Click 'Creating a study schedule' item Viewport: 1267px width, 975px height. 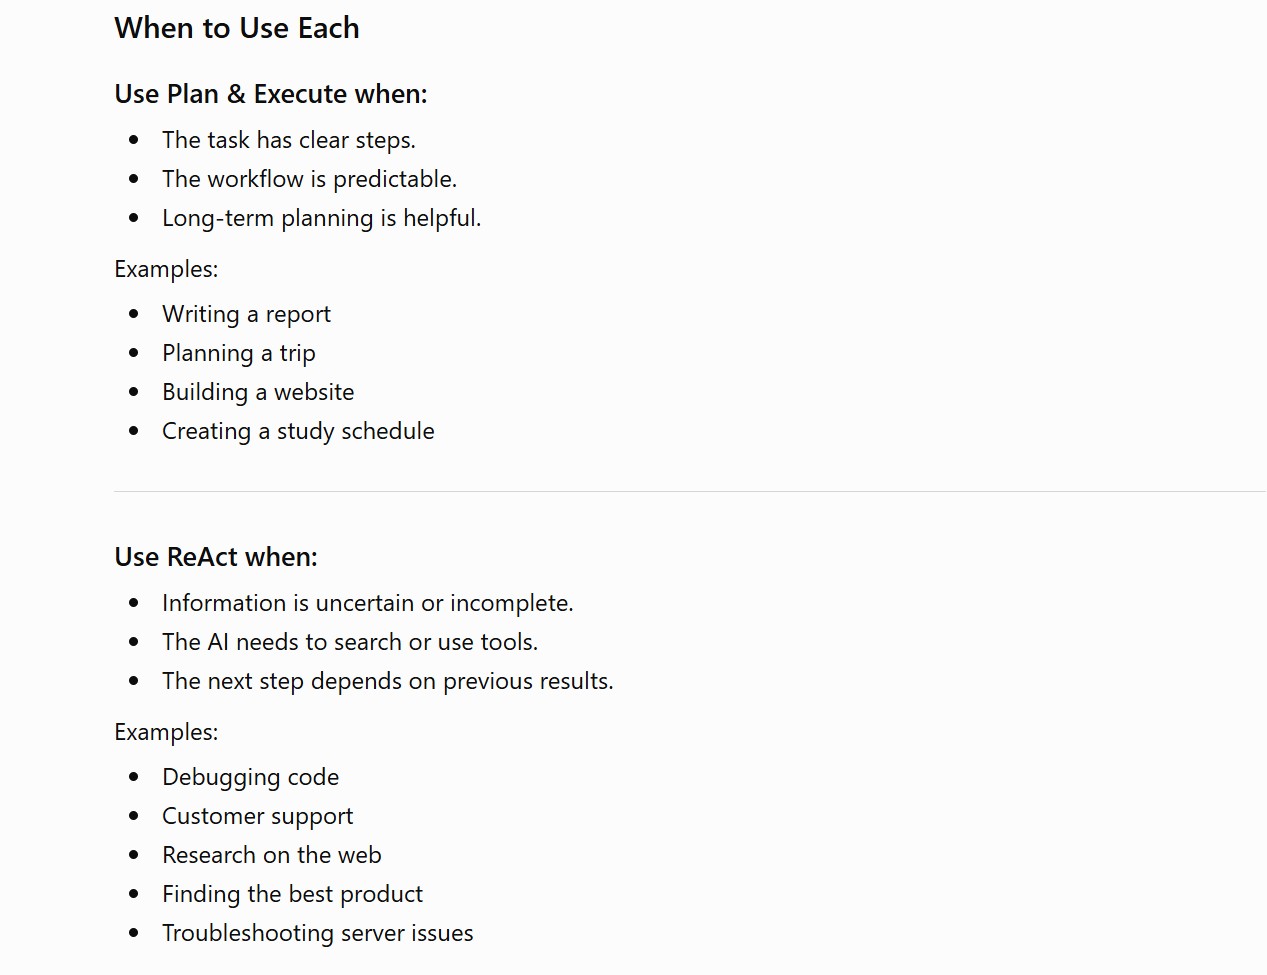(298, 431)
